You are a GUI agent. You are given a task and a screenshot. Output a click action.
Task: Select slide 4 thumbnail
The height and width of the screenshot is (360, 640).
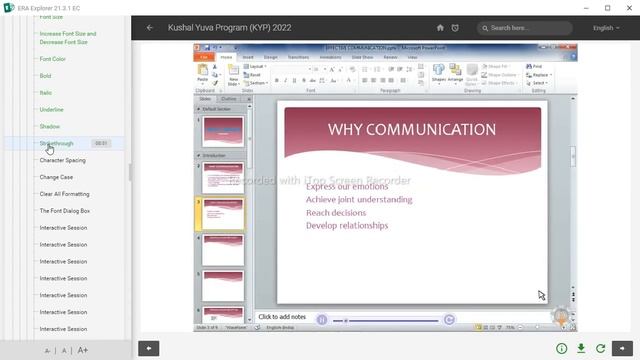pos(223,250)
